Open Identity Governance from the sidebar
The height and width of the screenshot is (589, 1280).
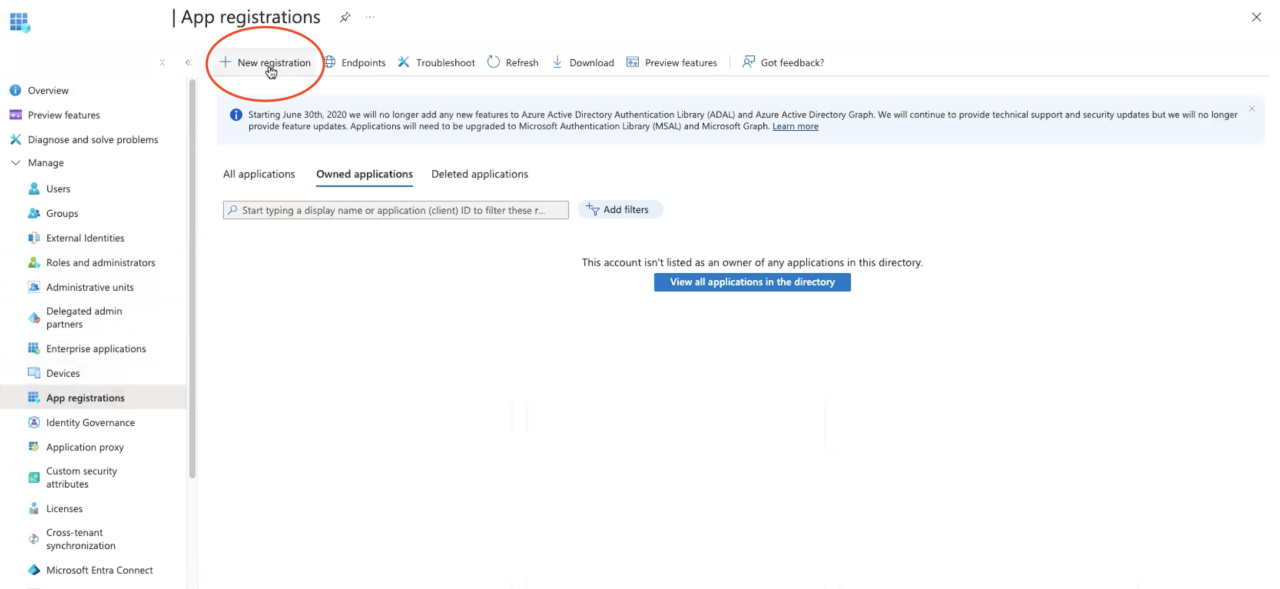tap(91, 422)
